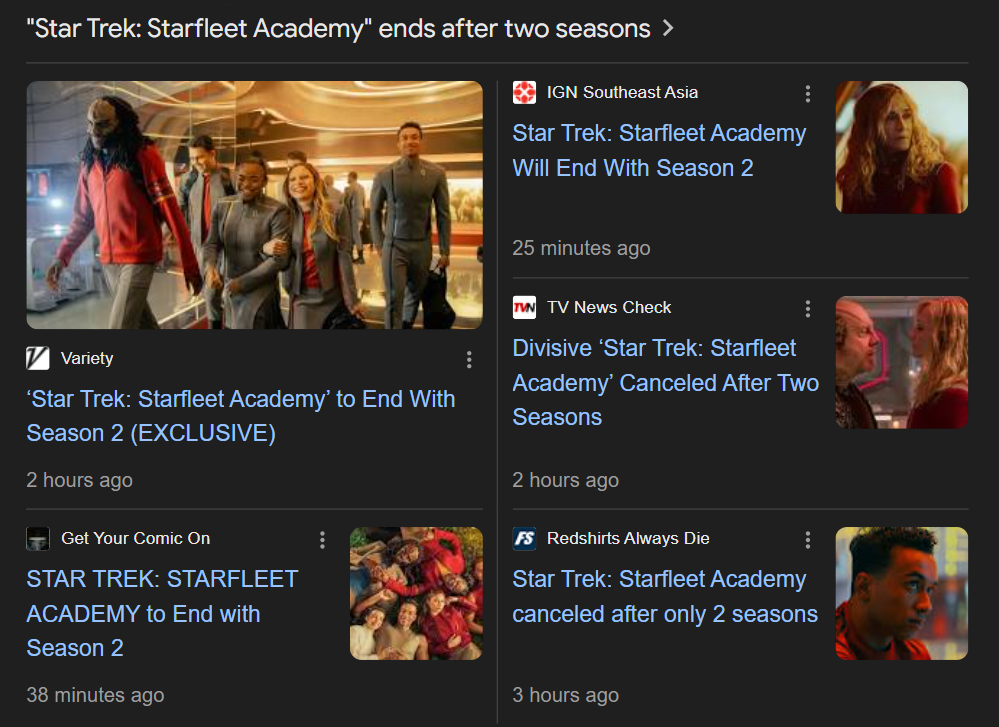Open IGN's "Will End With Season 2" article
999x727 pixels.
(x=659, y=150)
